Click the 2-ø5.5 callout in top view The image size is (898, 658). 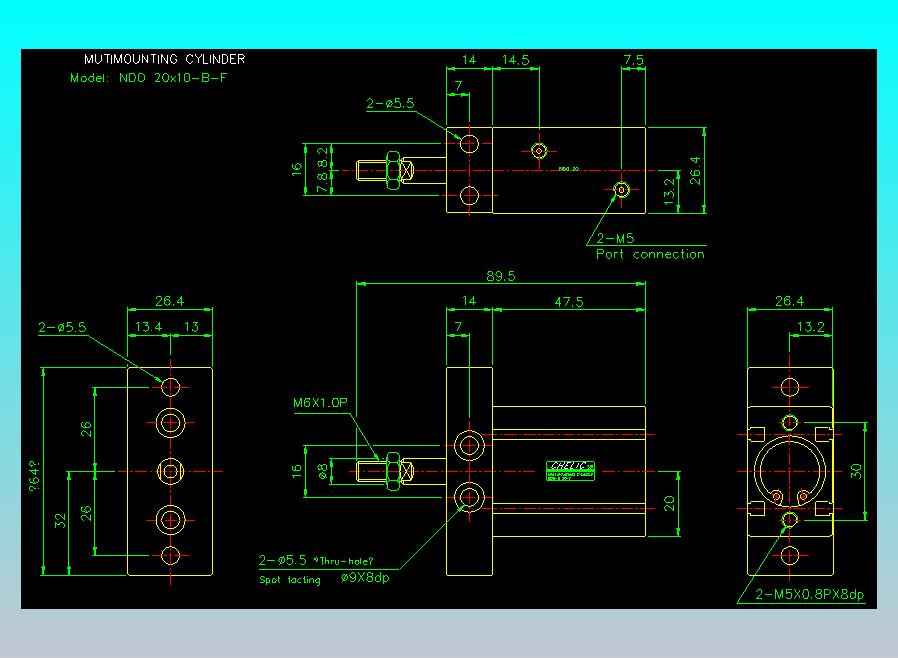coord(390,104)
